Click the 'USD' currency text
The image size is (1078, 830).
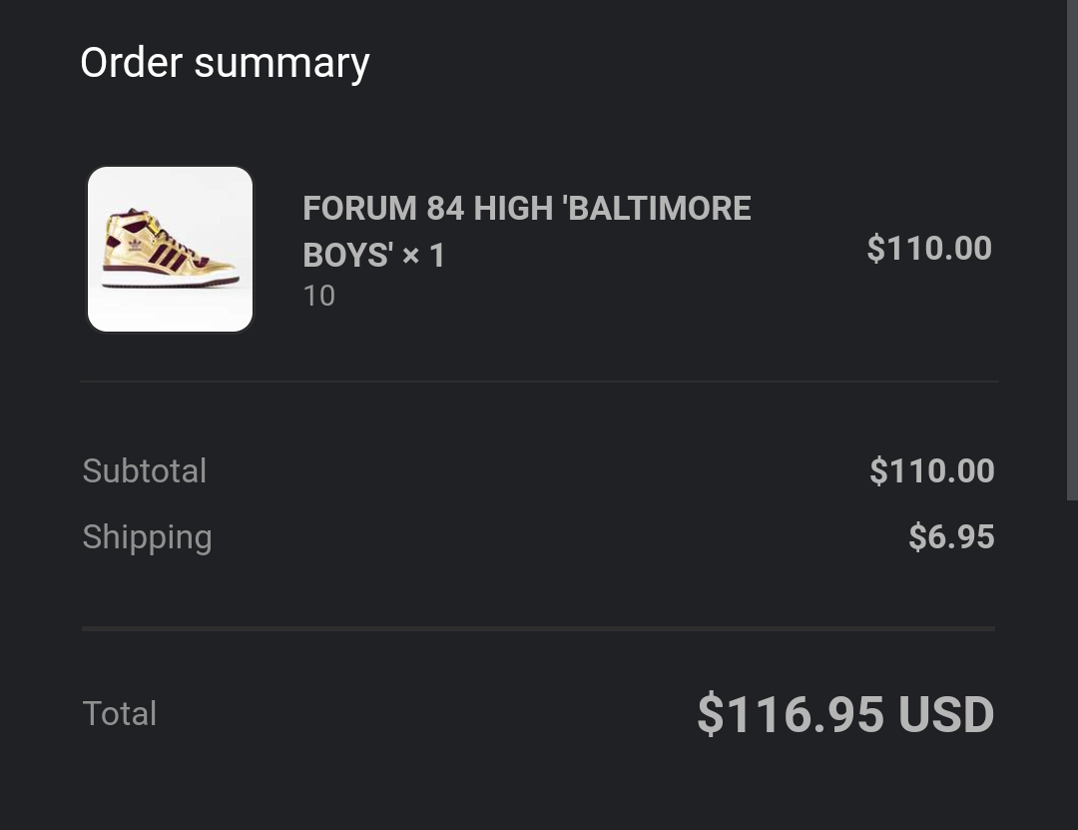[946, 715]
